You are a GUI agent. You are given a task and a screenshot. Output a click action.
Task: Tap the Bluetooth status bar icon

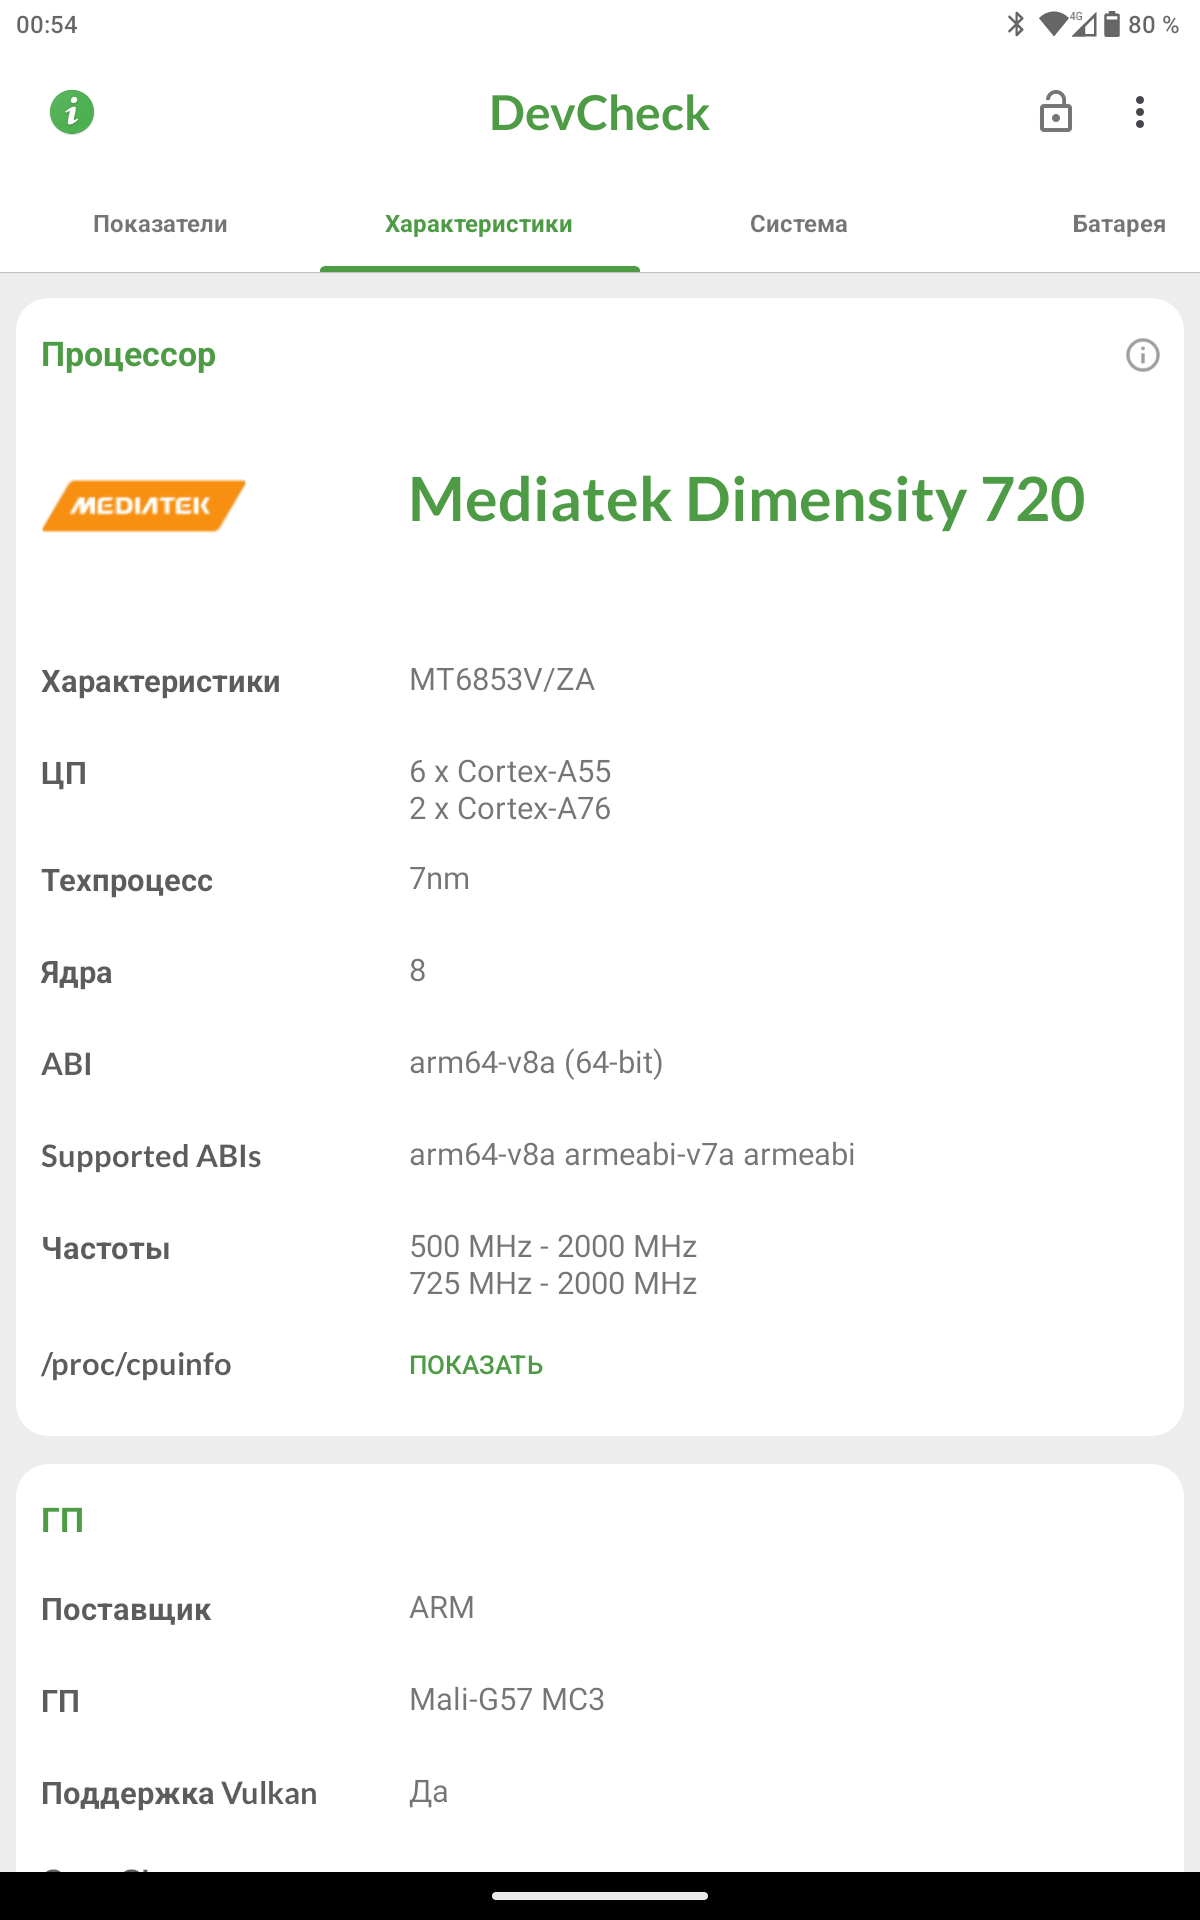[1016, 24]
